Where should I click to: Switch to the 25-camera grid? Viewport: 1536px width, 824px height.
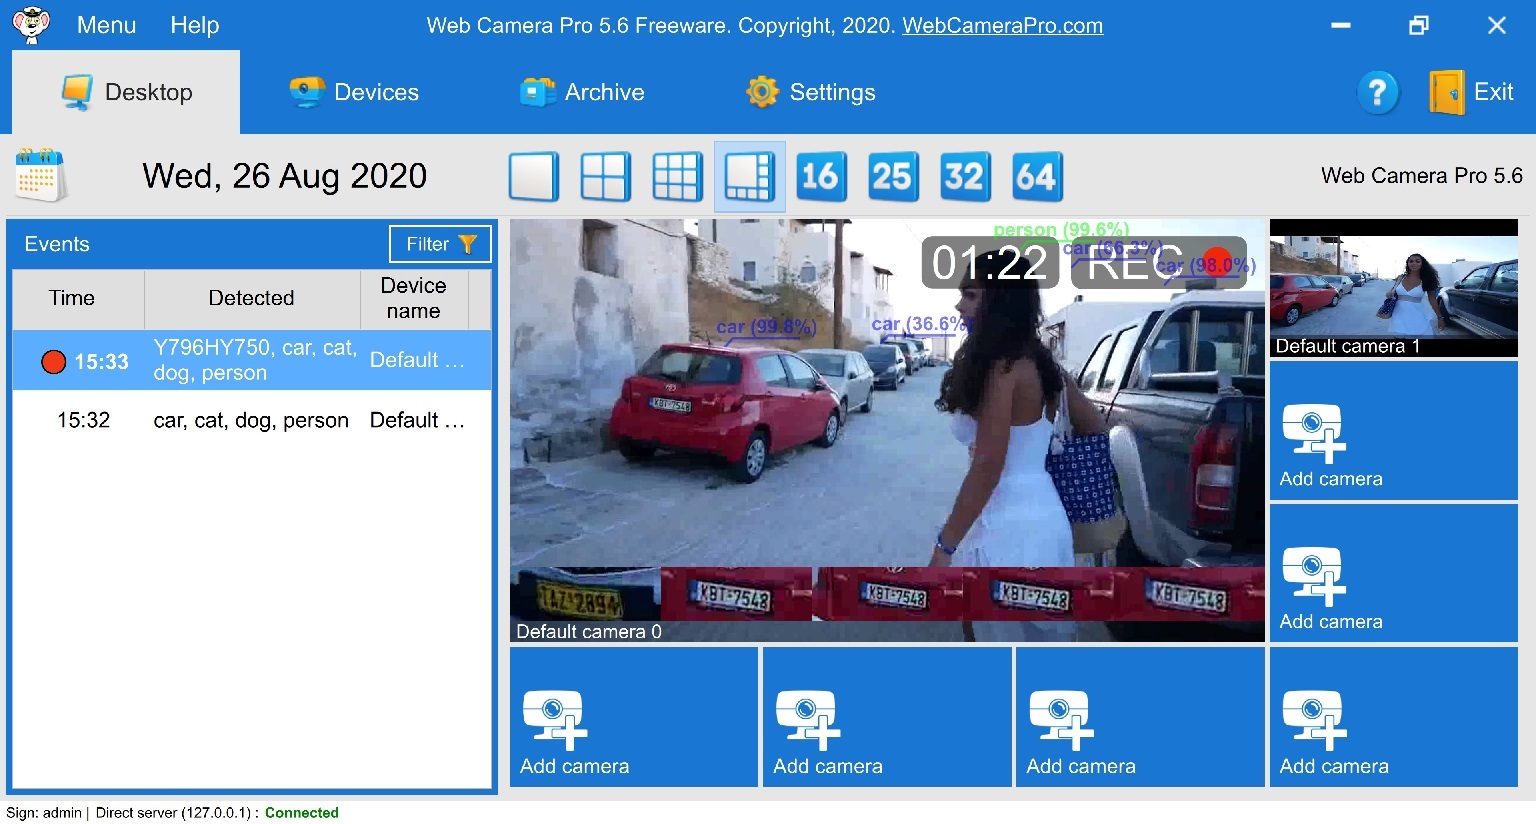point(893,176)
